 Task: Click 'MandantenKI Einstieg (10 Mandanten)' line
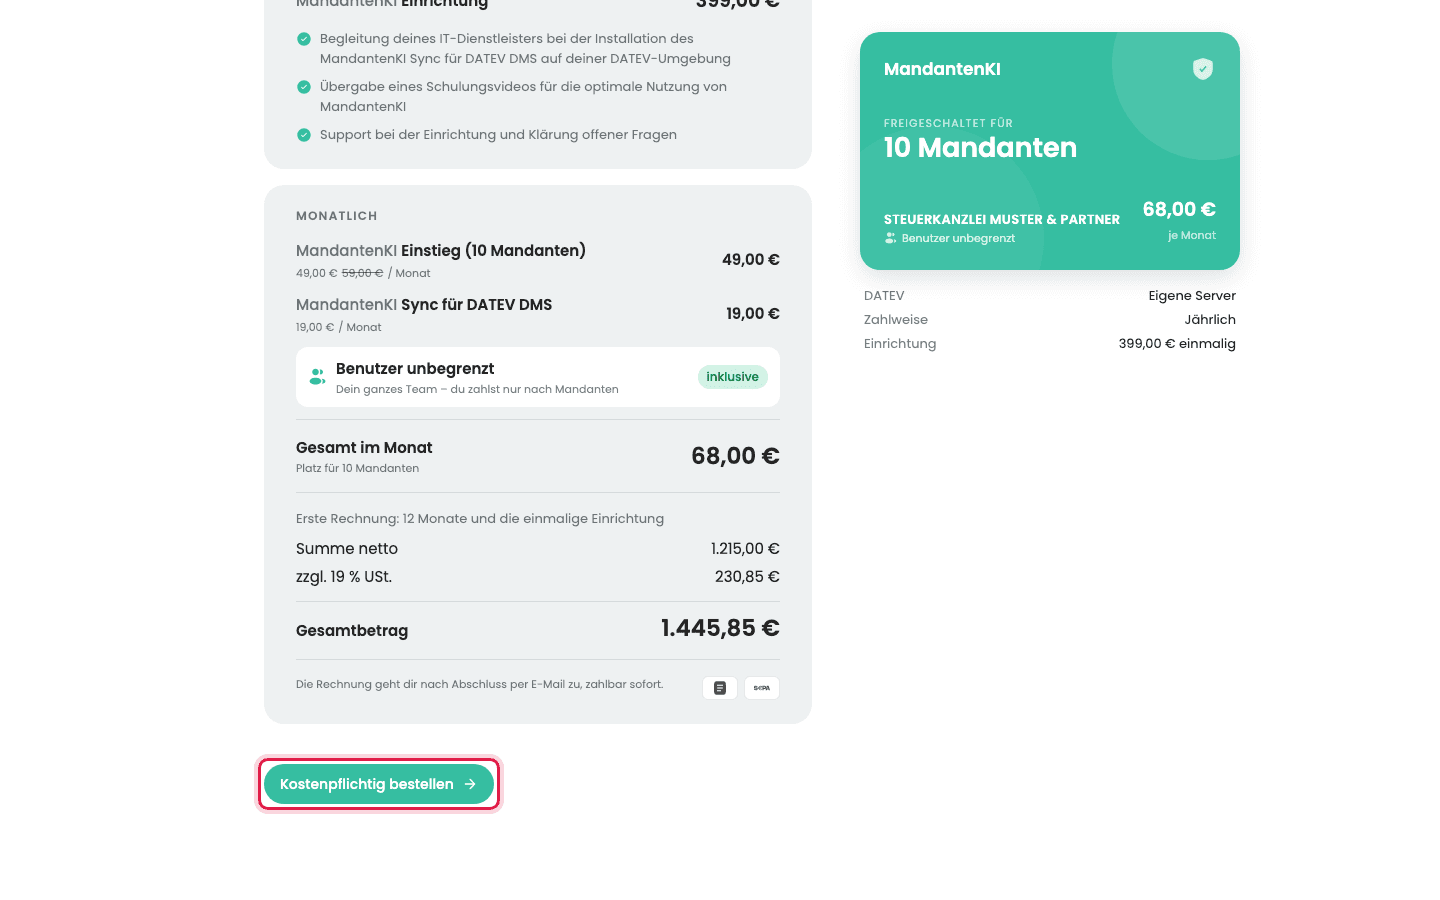[441, 251]
